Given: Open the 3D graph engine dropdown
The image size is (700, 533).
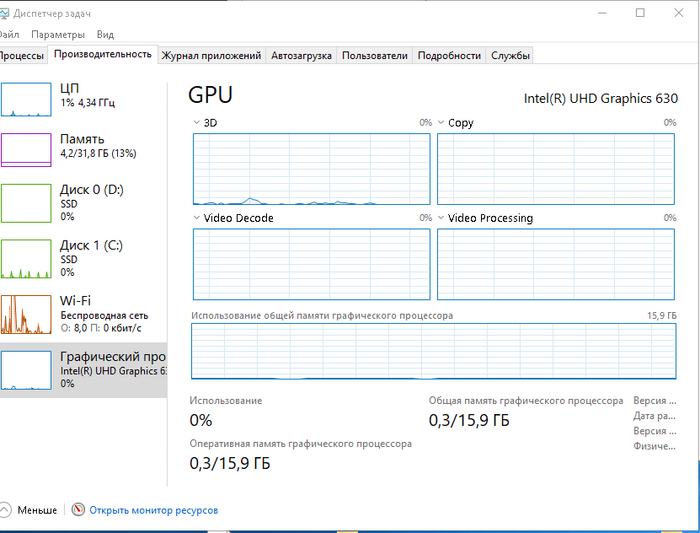Looking at the screenshot, I should pyautogui.click(x=196, y=123).
